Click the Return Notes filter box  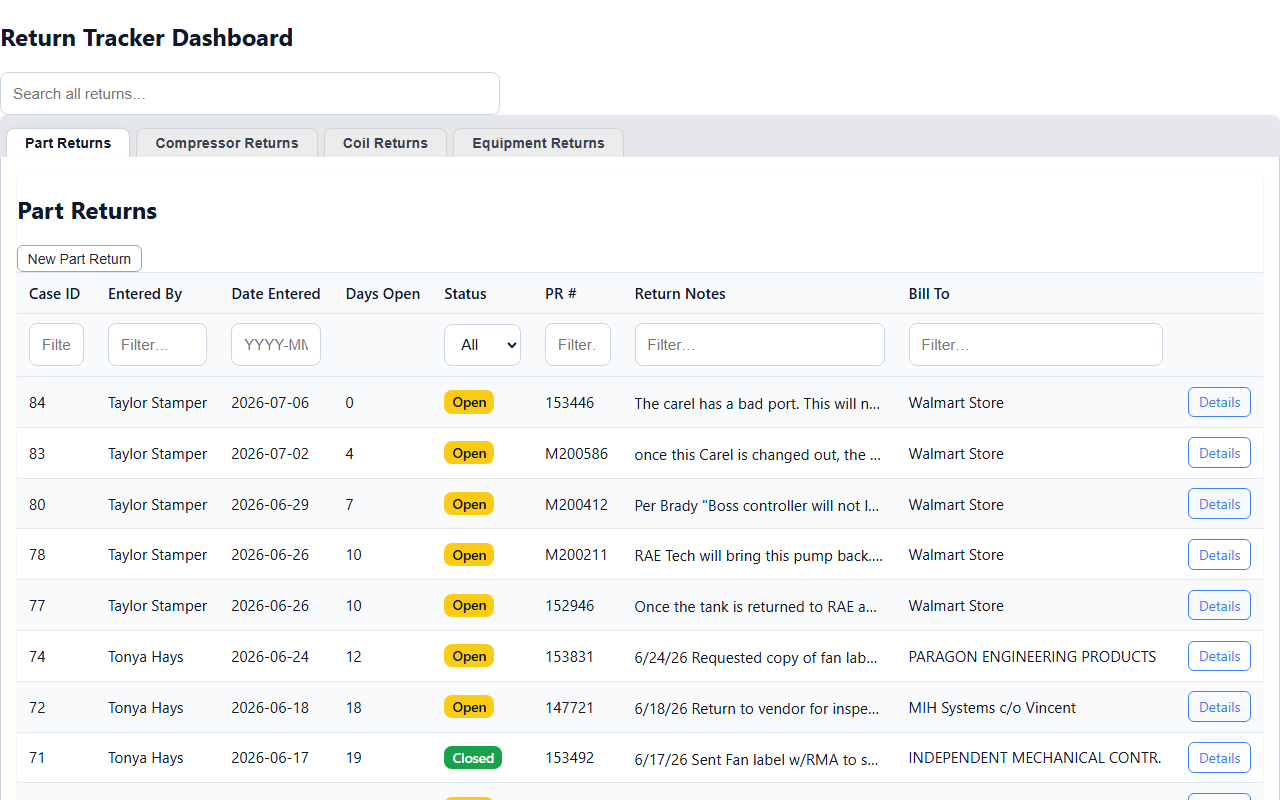click(759, 345)
